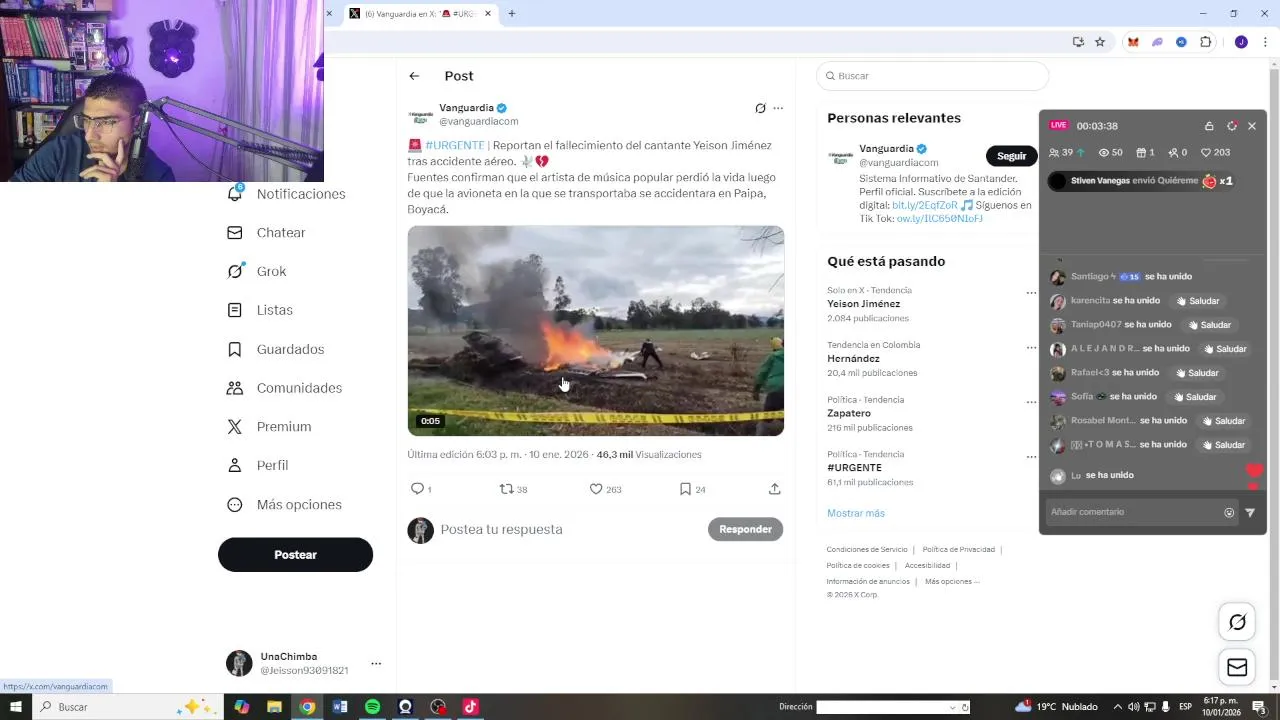Screen dimensions: 1280x720
Task: Bookmark the post with 24 bookmarks
Action: [x=685, y=489]
